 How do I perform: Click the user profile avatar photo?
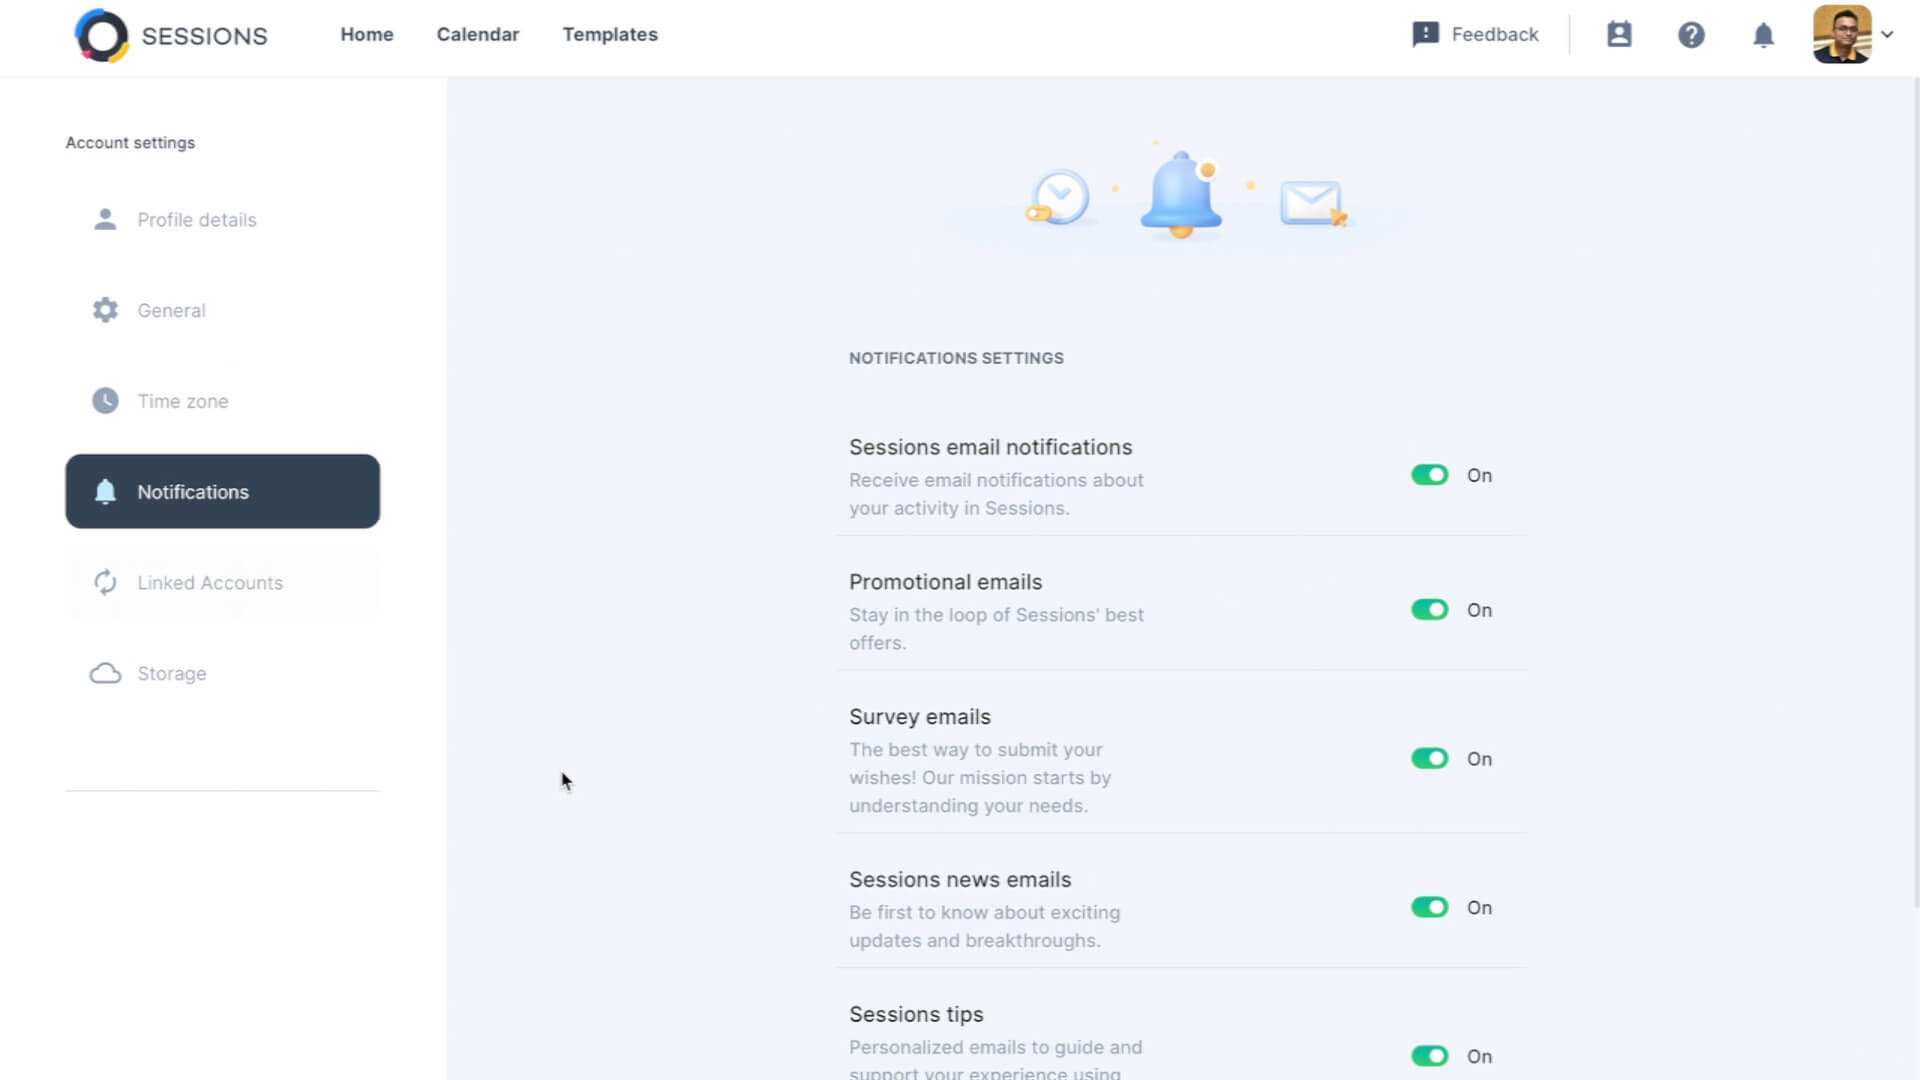[1842, 35]
